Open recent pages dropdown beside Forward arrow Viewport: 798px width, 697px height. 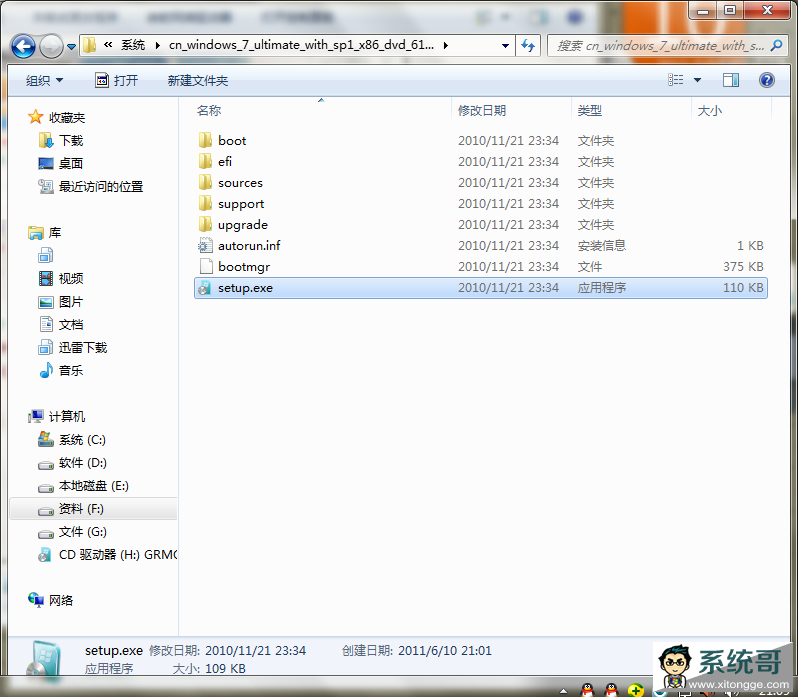72,47
